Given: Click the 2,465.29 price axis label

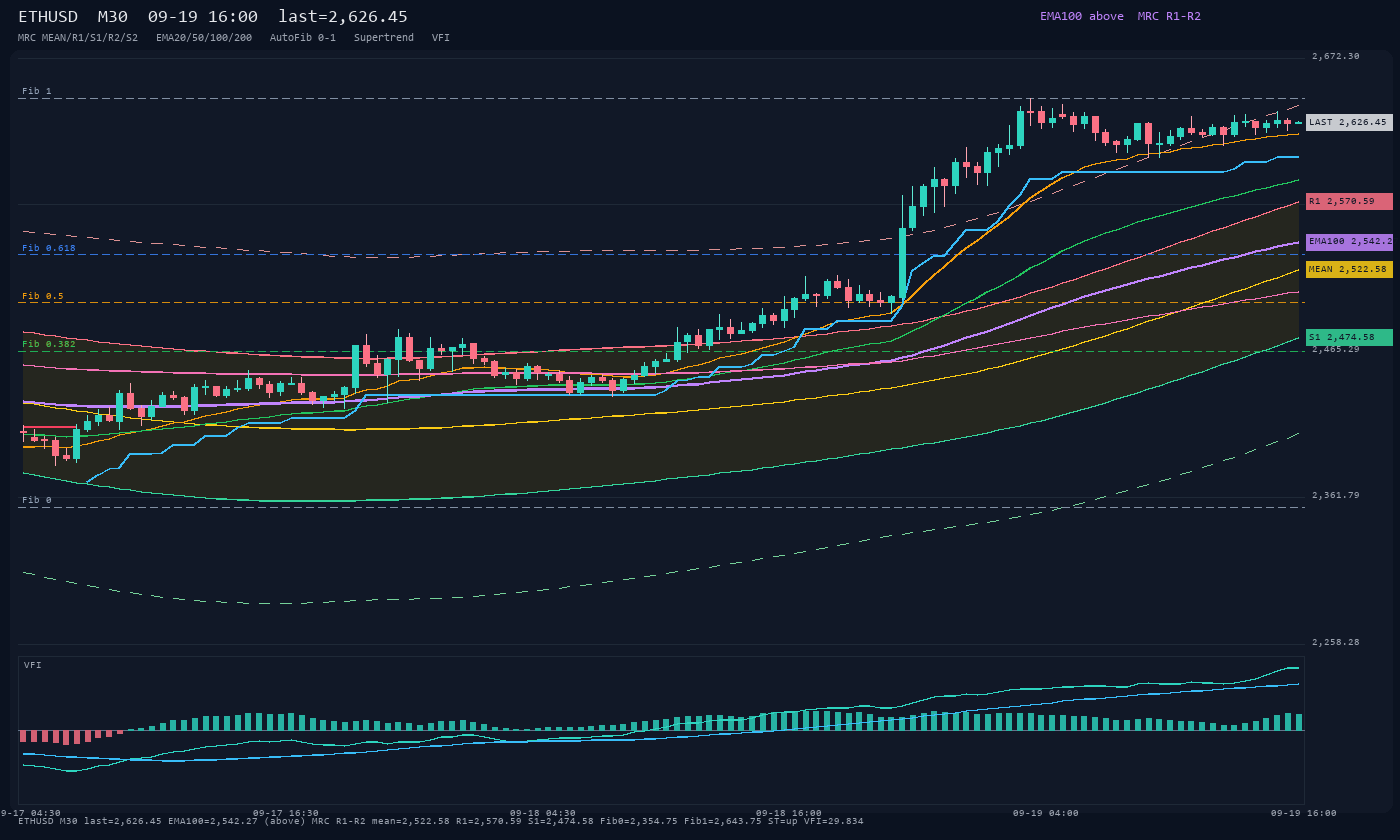Looking at the screenshot, I should click(x=1336, y=350).
